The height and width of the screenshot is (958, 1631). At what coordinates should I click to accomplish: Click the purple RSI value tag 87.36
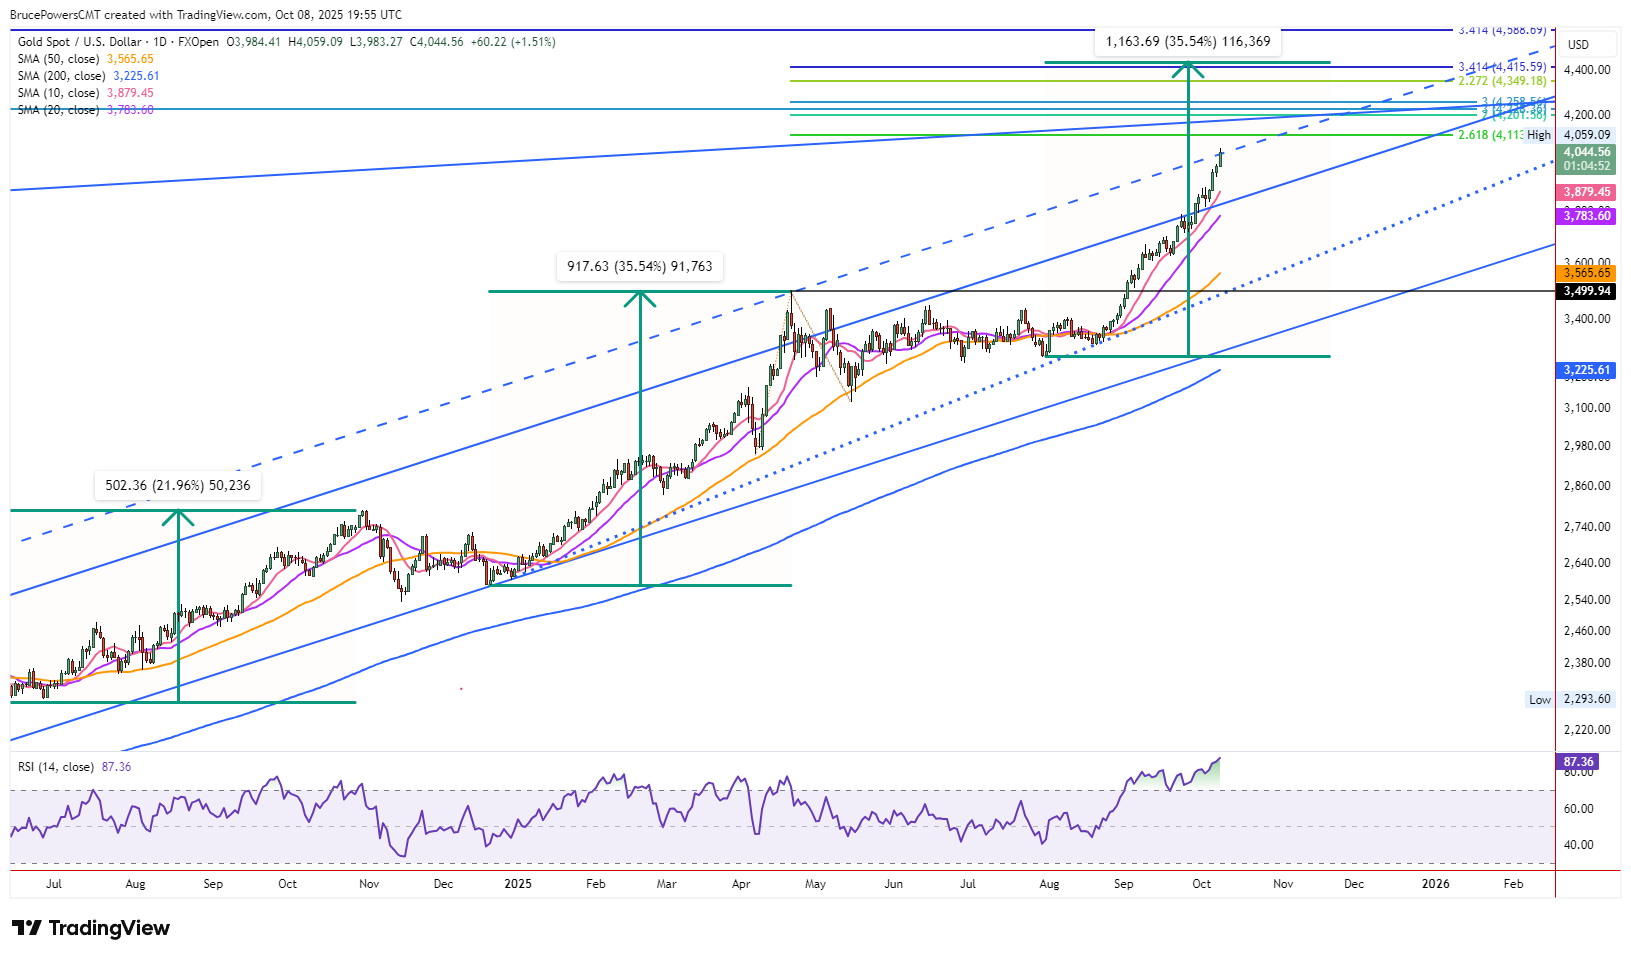pyautogui.click(x=1579, y=762)
